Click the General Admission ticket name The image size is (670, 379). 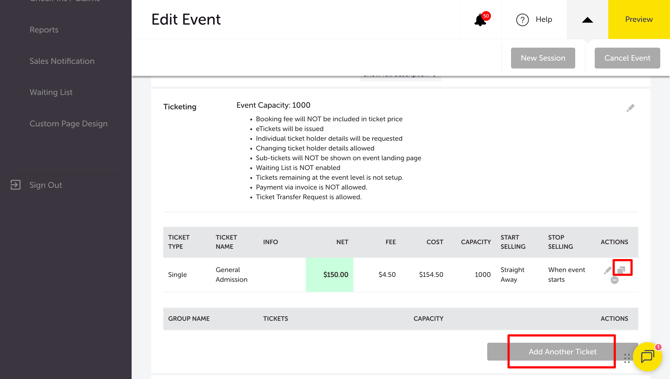(231, 275)
